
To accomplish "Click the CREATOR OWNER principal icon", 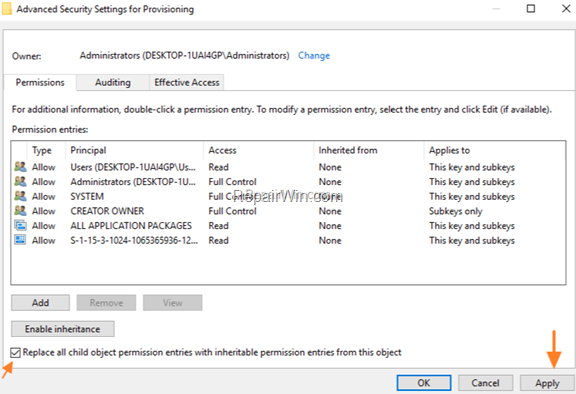I will point(20,211).
